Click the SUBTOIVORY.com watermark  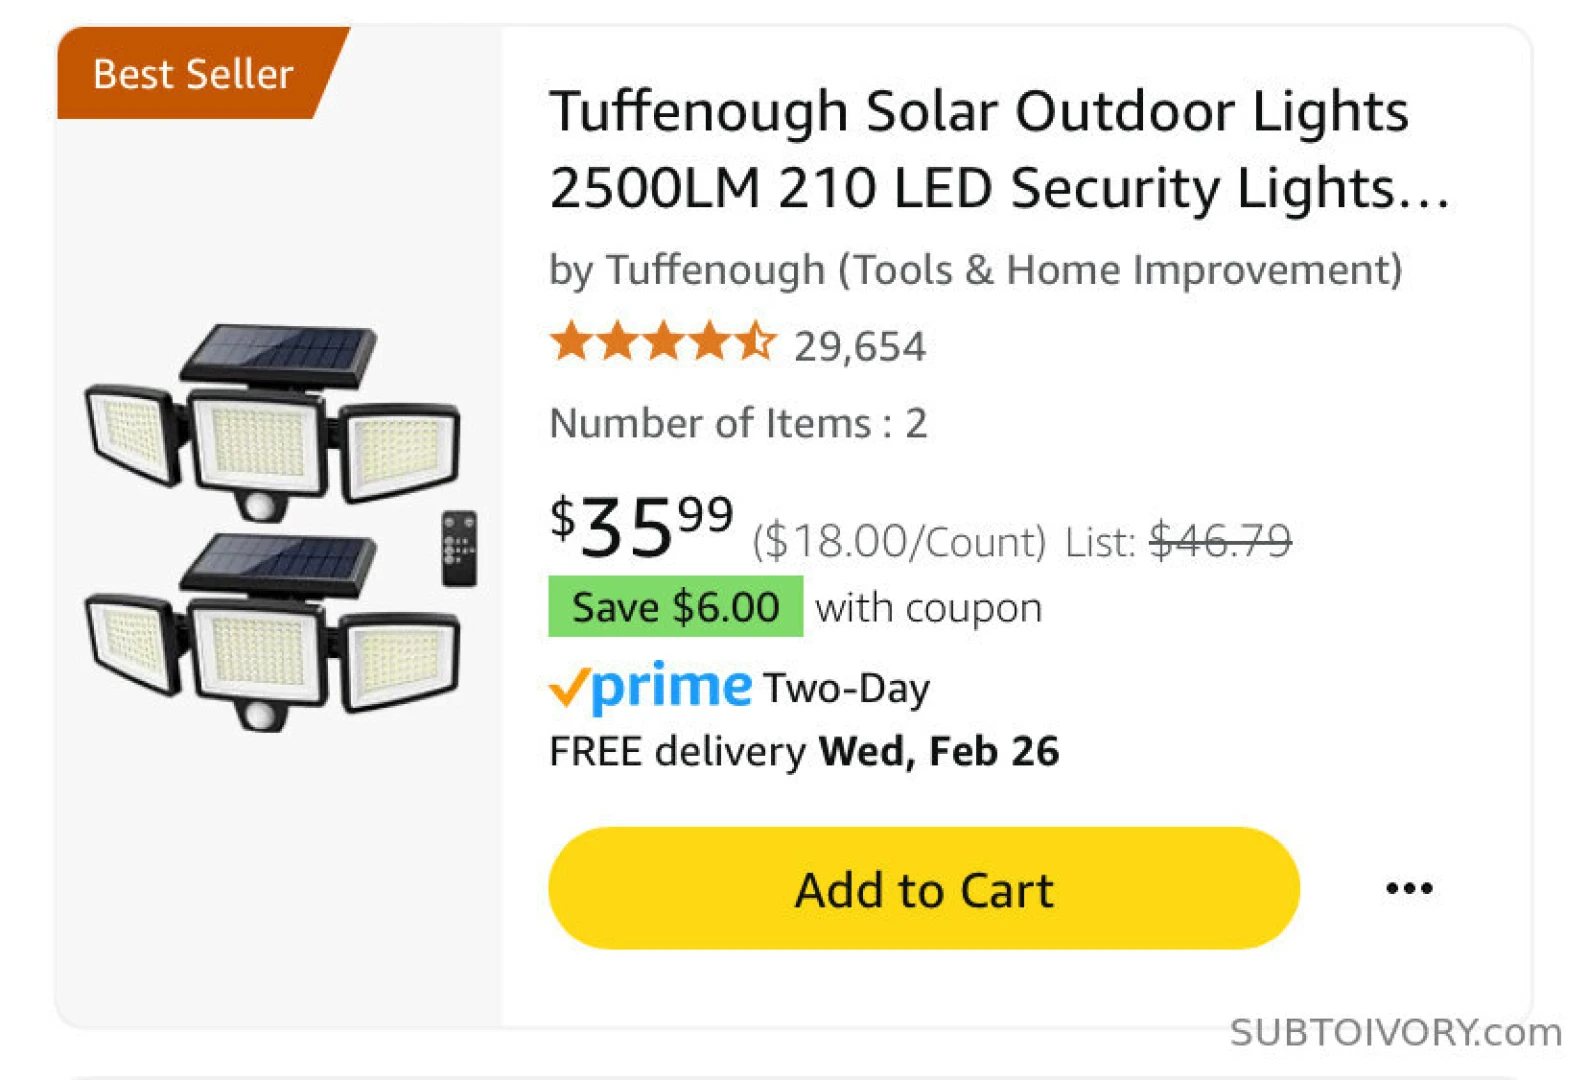pyautogui.click(x=1395, y=1032)
